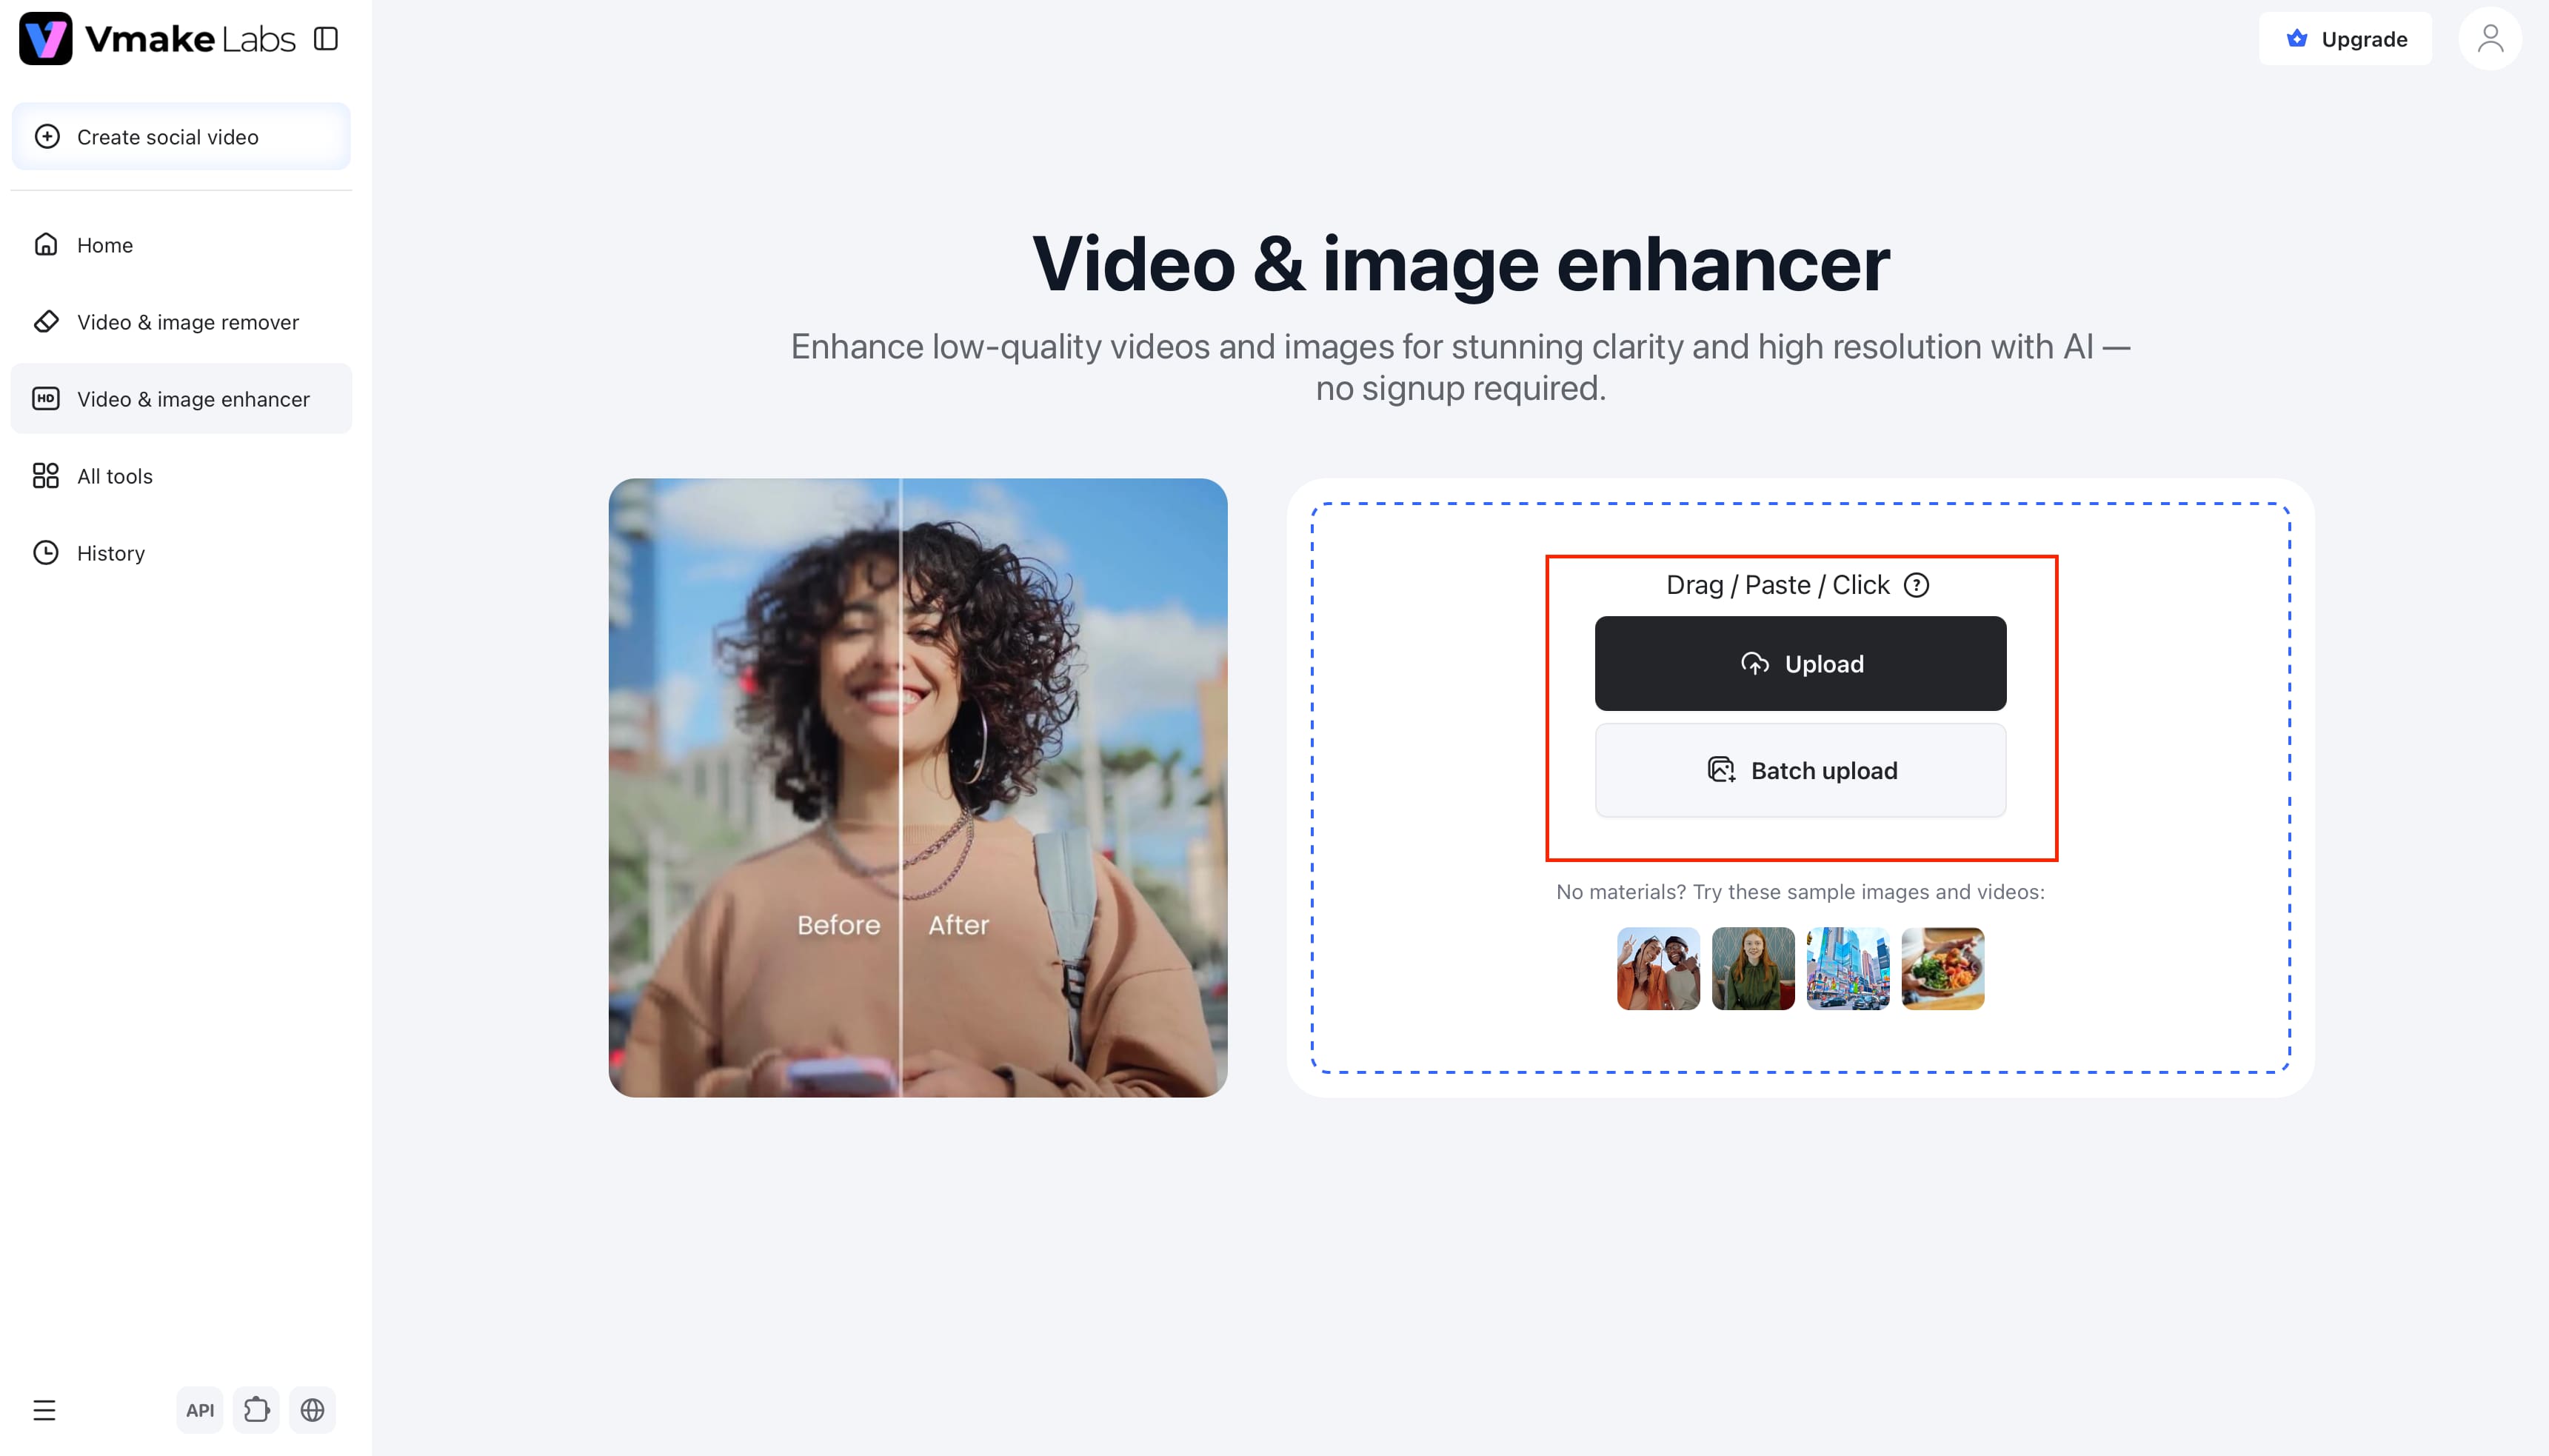Open Video & image remover
The image size is (2549, 1456).
[x=181, y=322]
